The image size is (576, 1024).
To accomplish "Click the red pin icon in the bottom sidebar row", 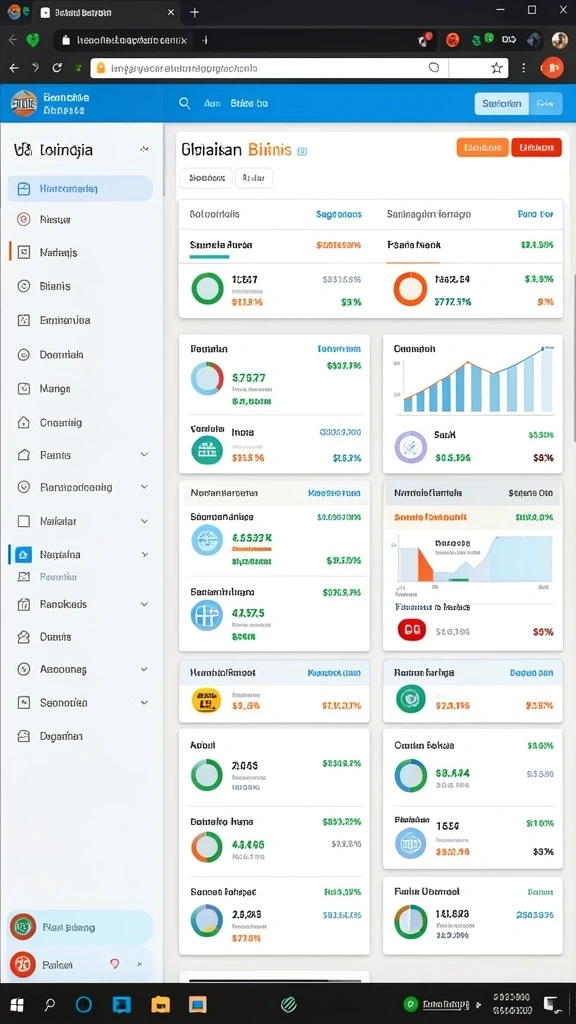I will click(x=115, y=964).
